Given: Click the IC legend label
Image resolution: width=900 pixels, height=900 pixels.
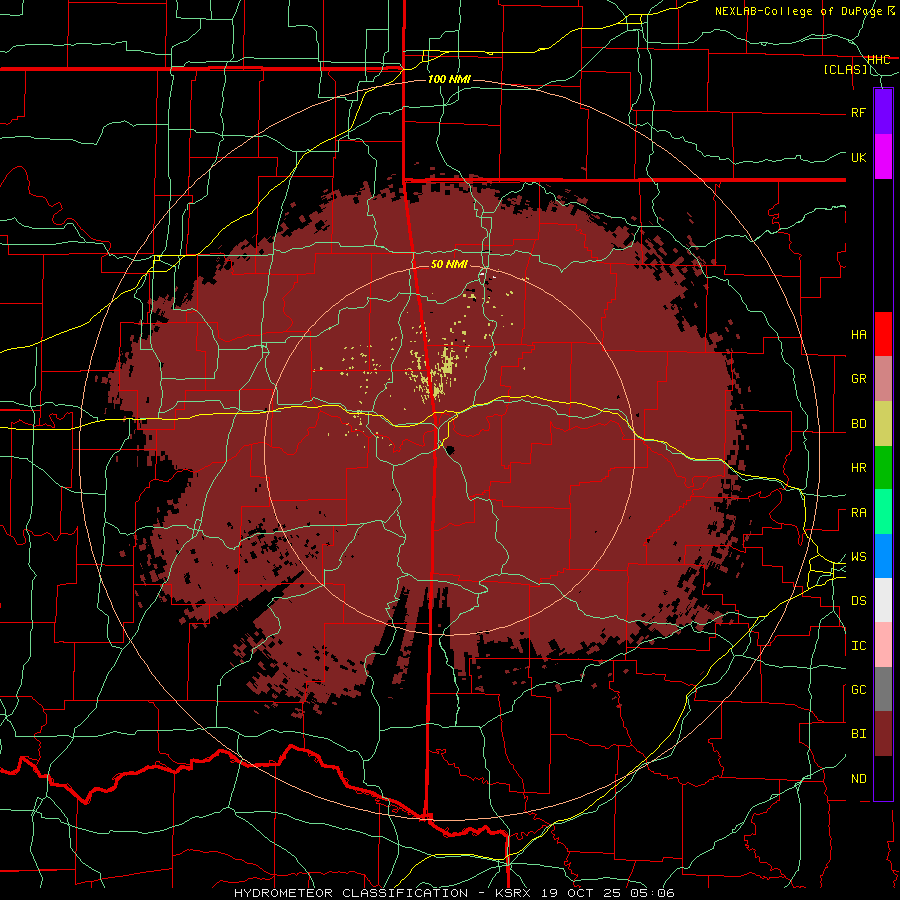Looking at the screenshot, I should click(858, 646).
